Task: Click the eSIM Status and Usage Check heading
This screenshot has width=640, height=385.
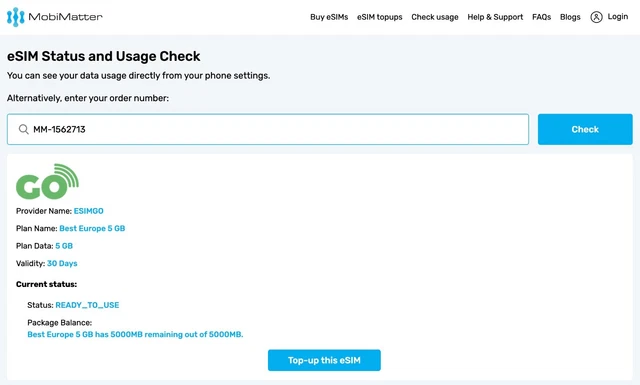Action: click(x=104, y=56)
